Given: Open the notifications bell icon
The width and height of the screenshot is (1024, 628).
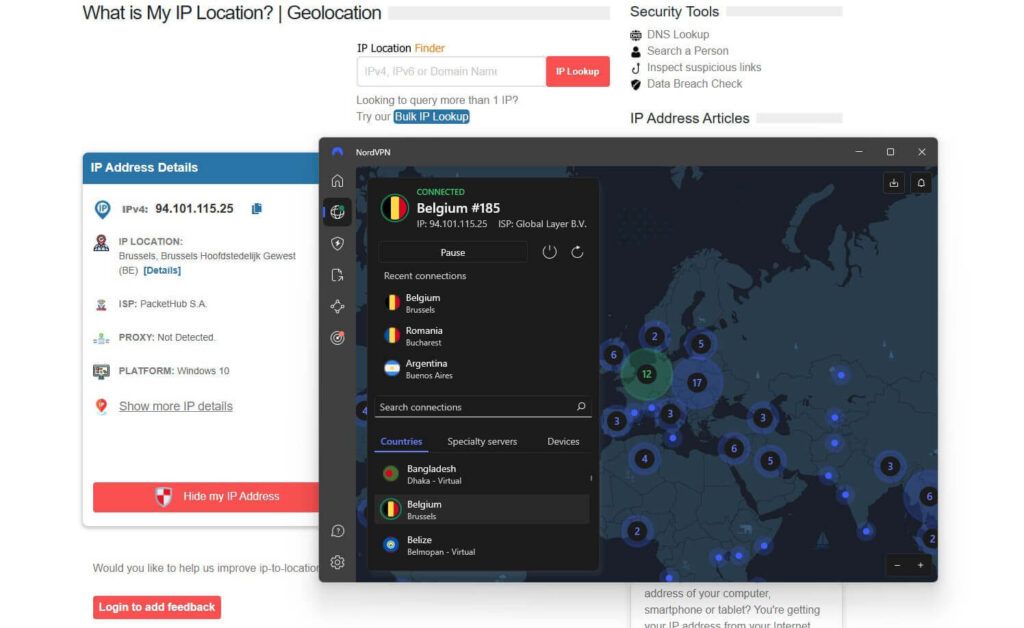Looking at the screenshot, I should point(921,183).
